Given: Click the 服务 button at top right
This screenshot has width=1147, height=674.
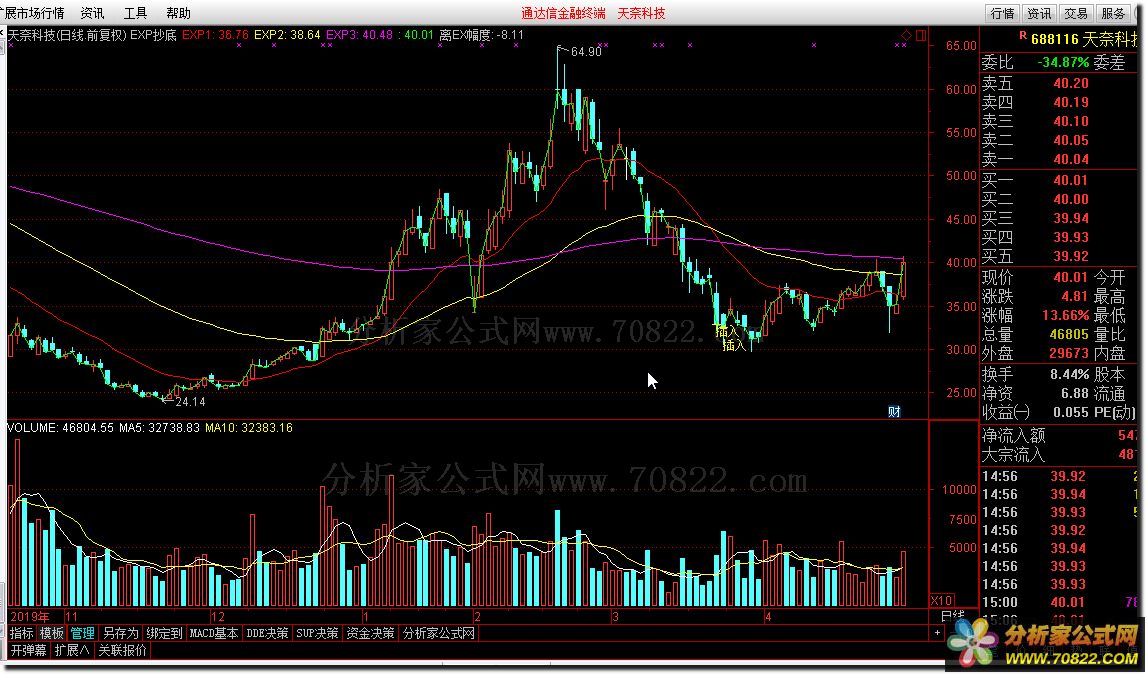Looking at the screenshot, I should (1113, 13).
